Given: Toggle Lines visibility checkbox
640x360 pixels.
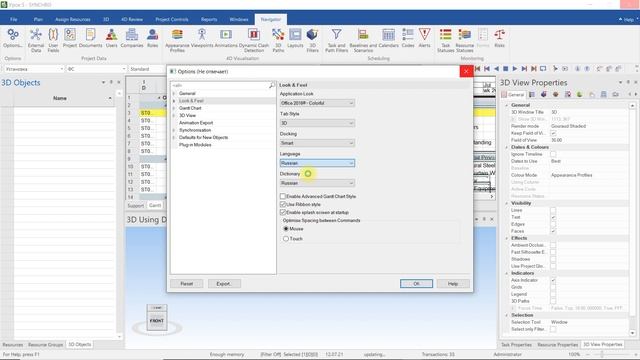Looking at the screenshot, I should pyautogui.click(x=553, y=210).
